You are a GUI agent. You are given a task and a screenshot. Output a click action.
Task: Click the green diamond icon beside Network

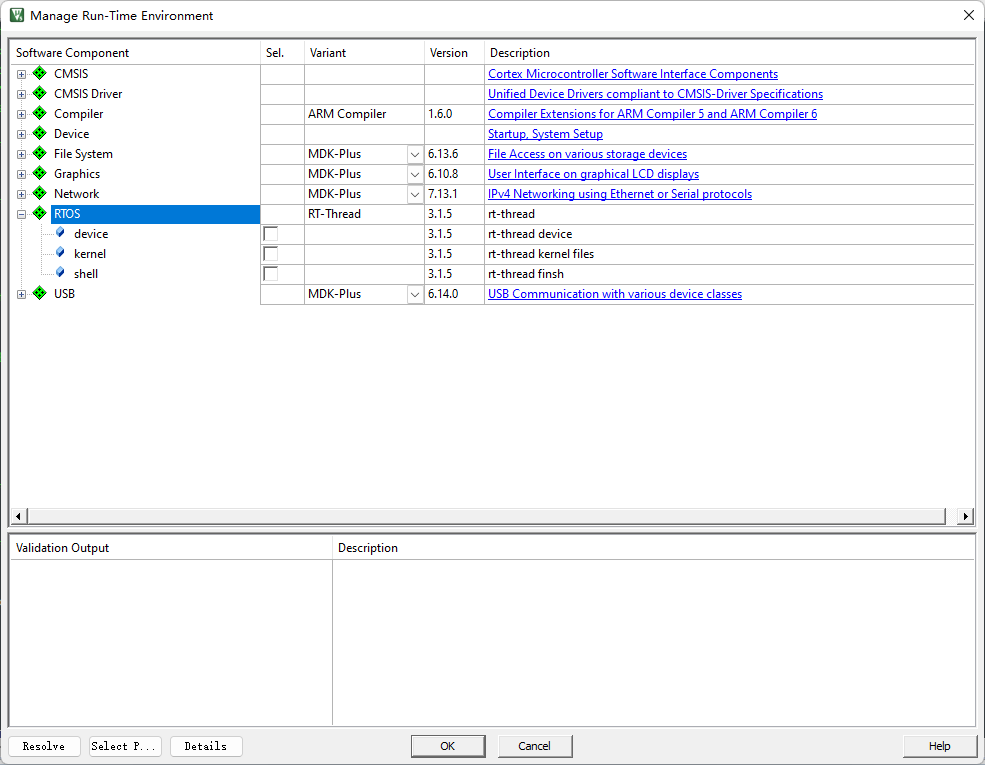[x=40, y=194]
